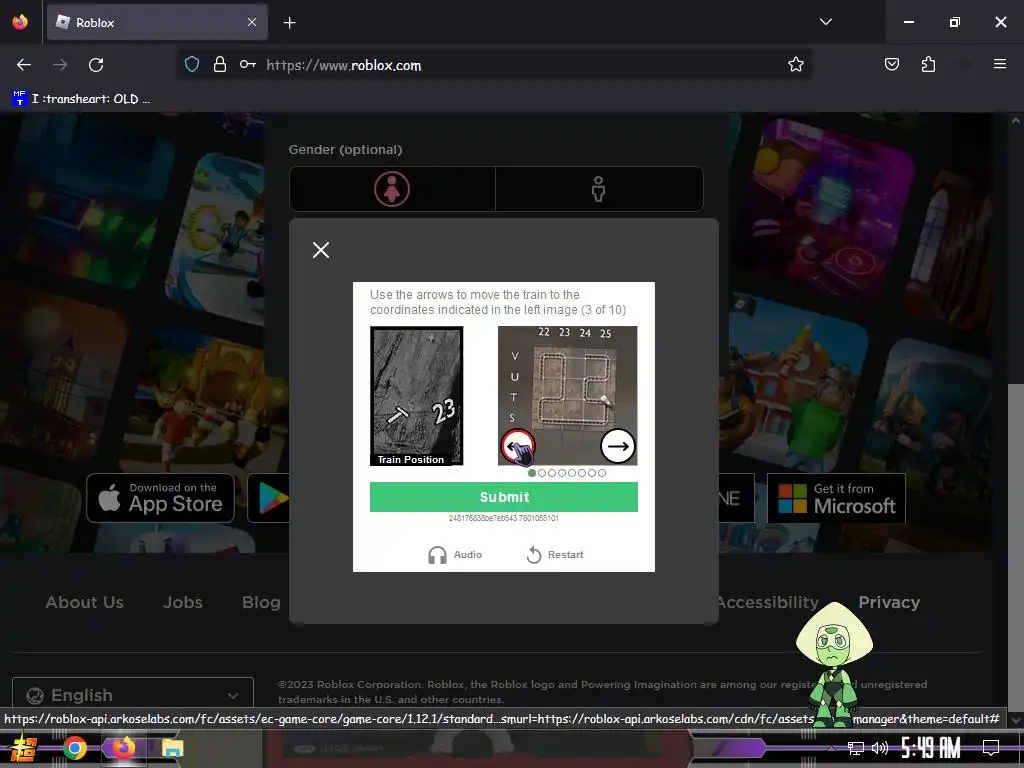
Task: Open File Explorer from the taskbar
Action: [172, 748]
